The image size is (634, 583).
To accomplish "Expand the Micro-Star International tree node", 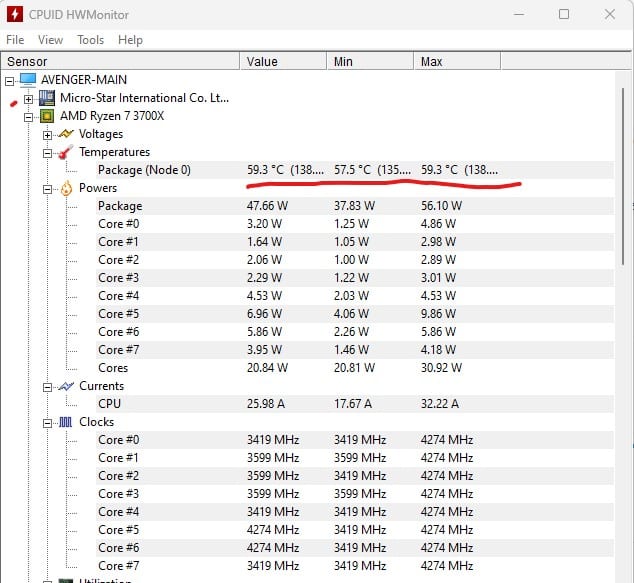I will pyautogui.click(x=29, y=98).
